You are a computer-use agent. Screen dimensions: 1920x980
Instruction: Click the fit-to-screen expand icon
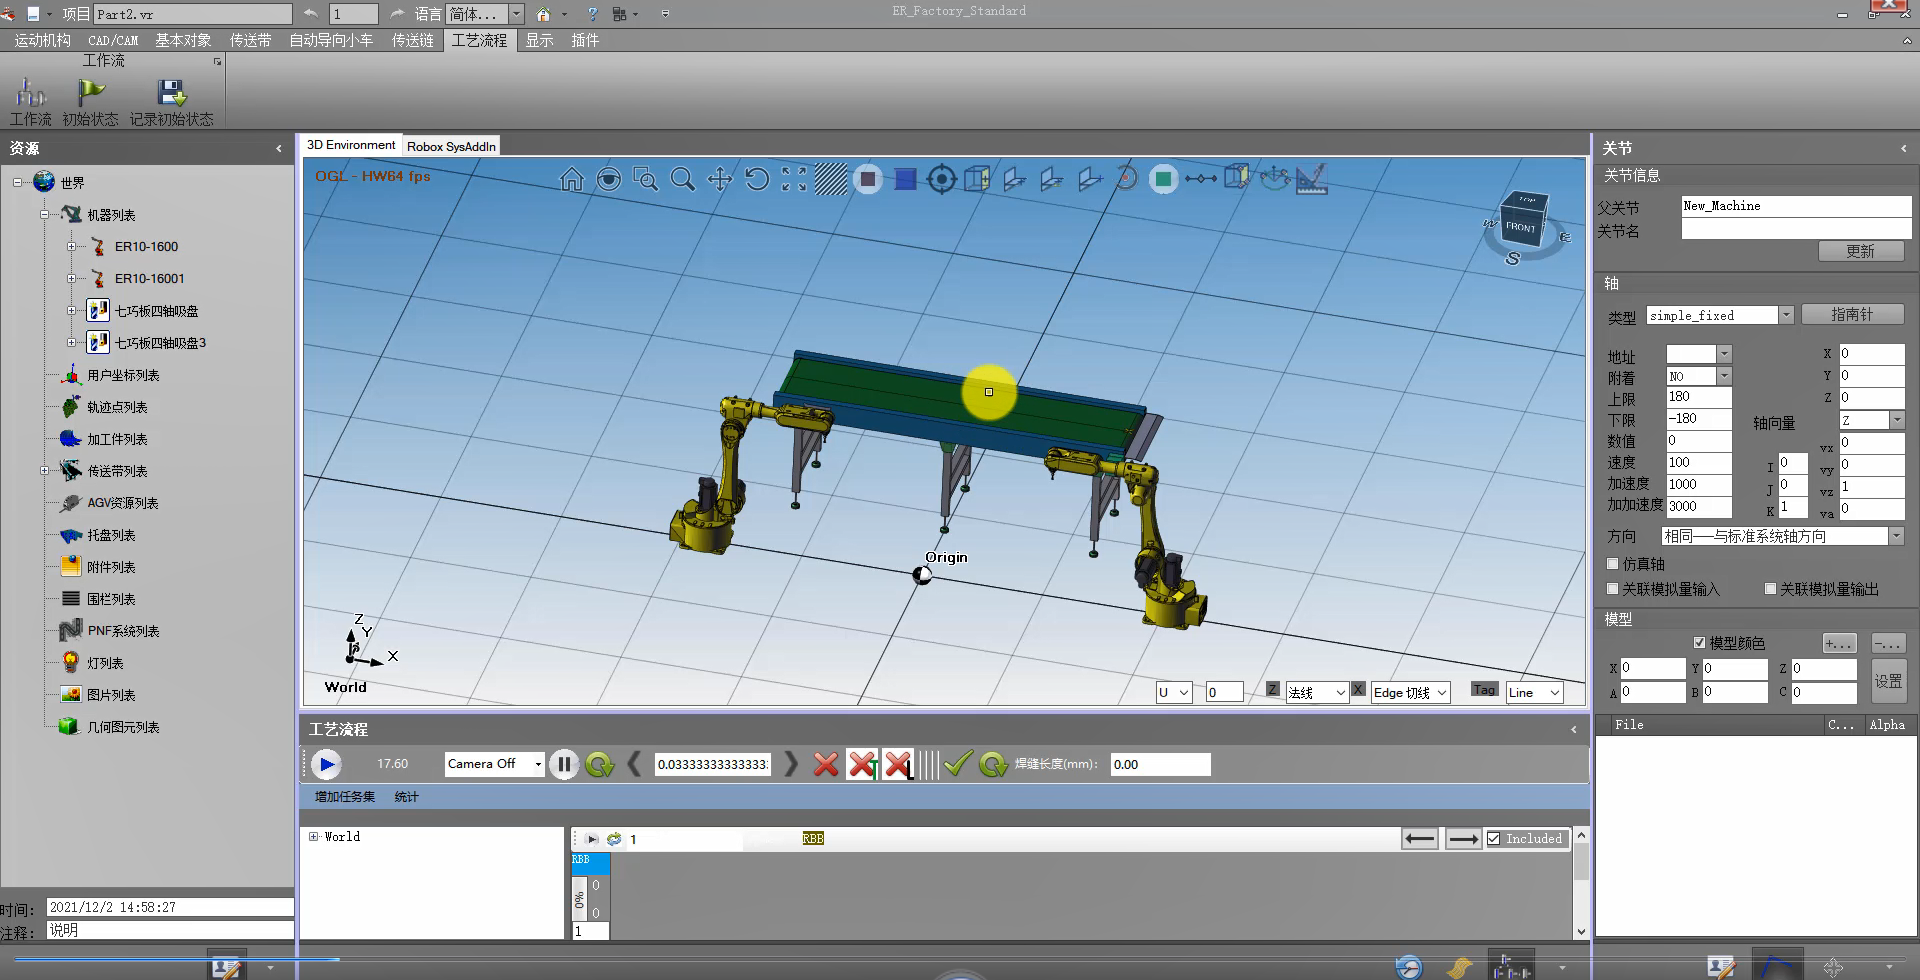pos(794,179)
